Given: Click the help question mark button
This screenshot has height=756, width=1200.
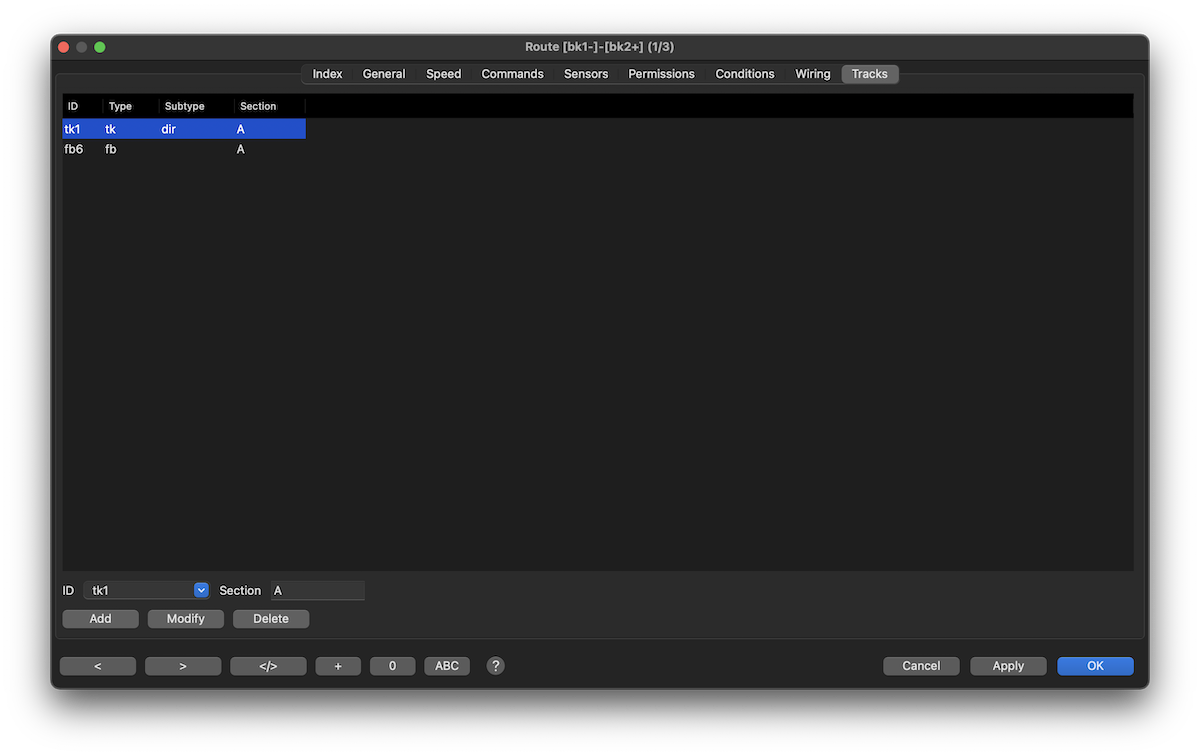Looking at the screenshot, I should point(495,666).
